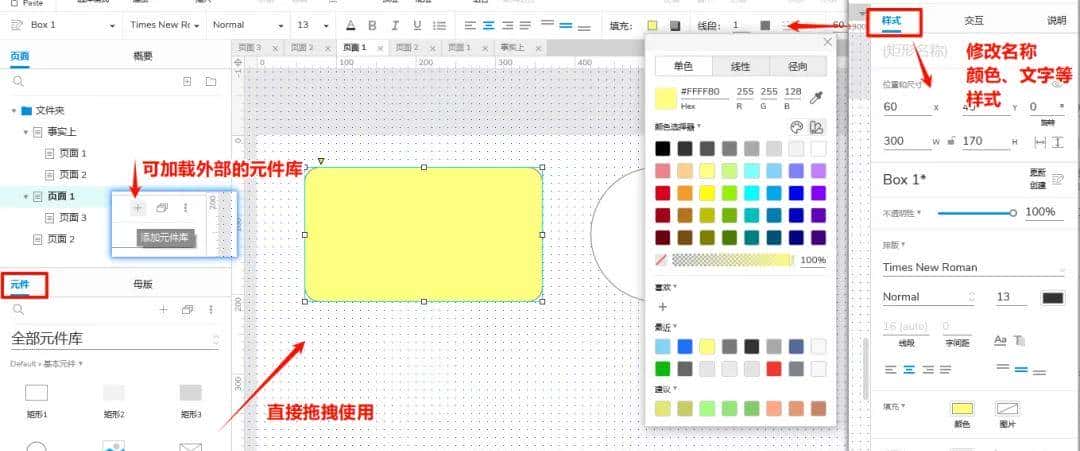
Task: Open the style manager icon beside Box 1
Action: tap(16, 25)
